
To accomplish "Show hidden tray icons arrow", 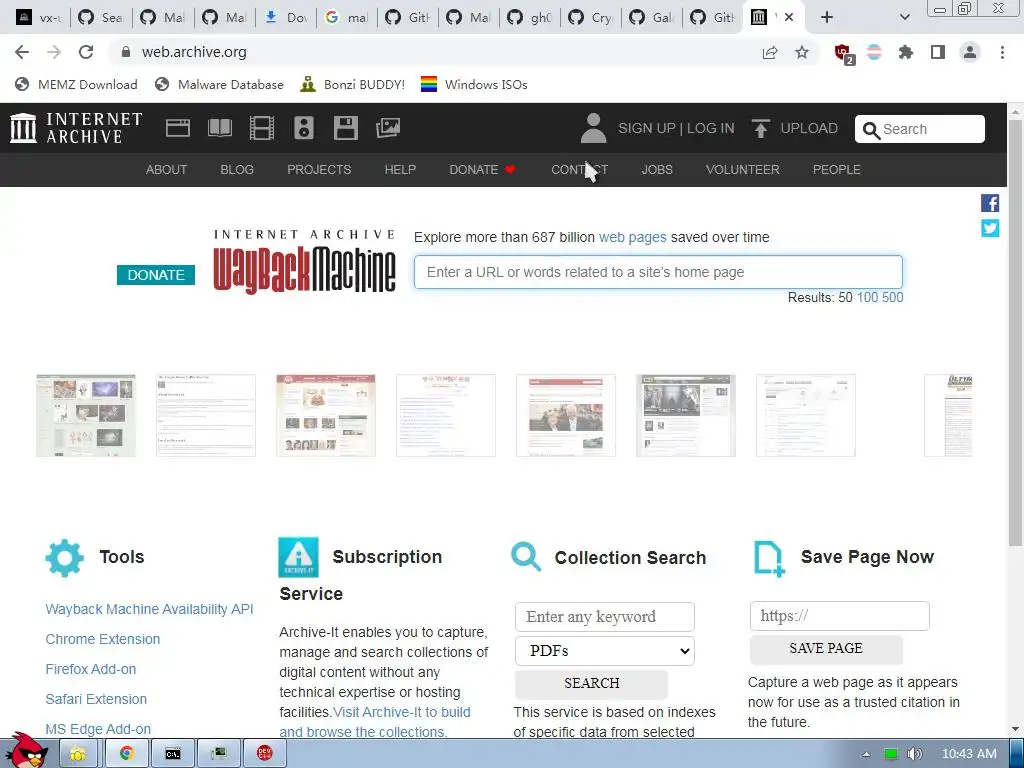I will pos(867,754).
